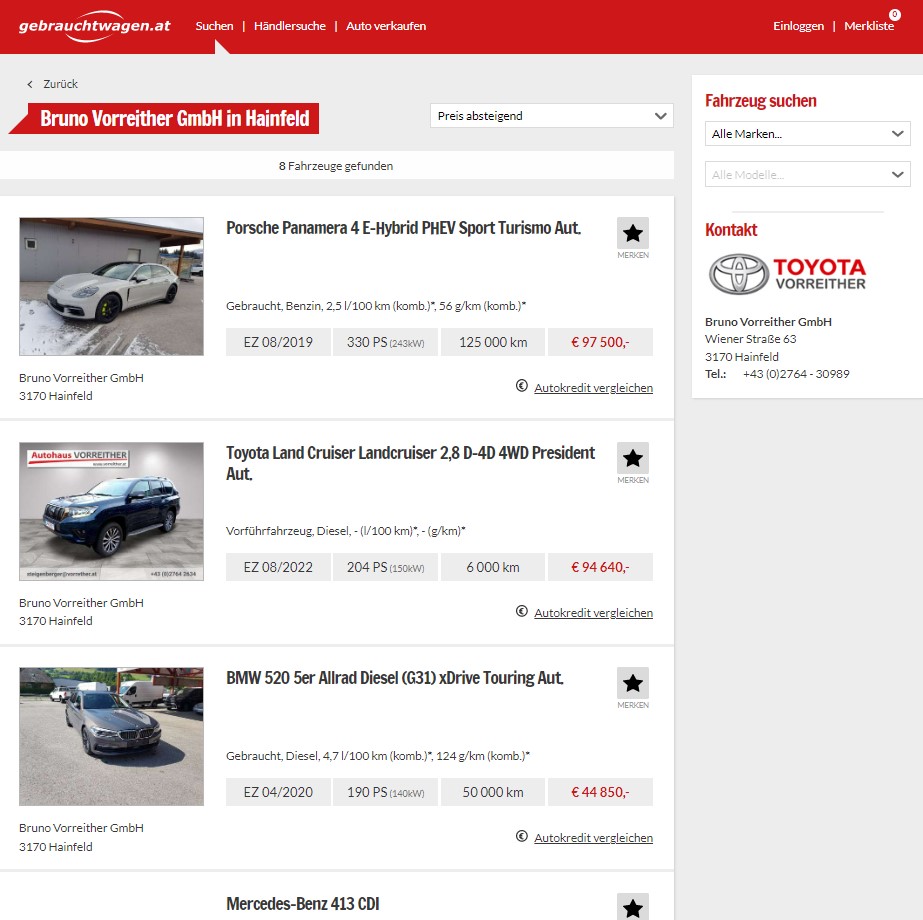Open the Händlersuche menu item

(290, 26)
